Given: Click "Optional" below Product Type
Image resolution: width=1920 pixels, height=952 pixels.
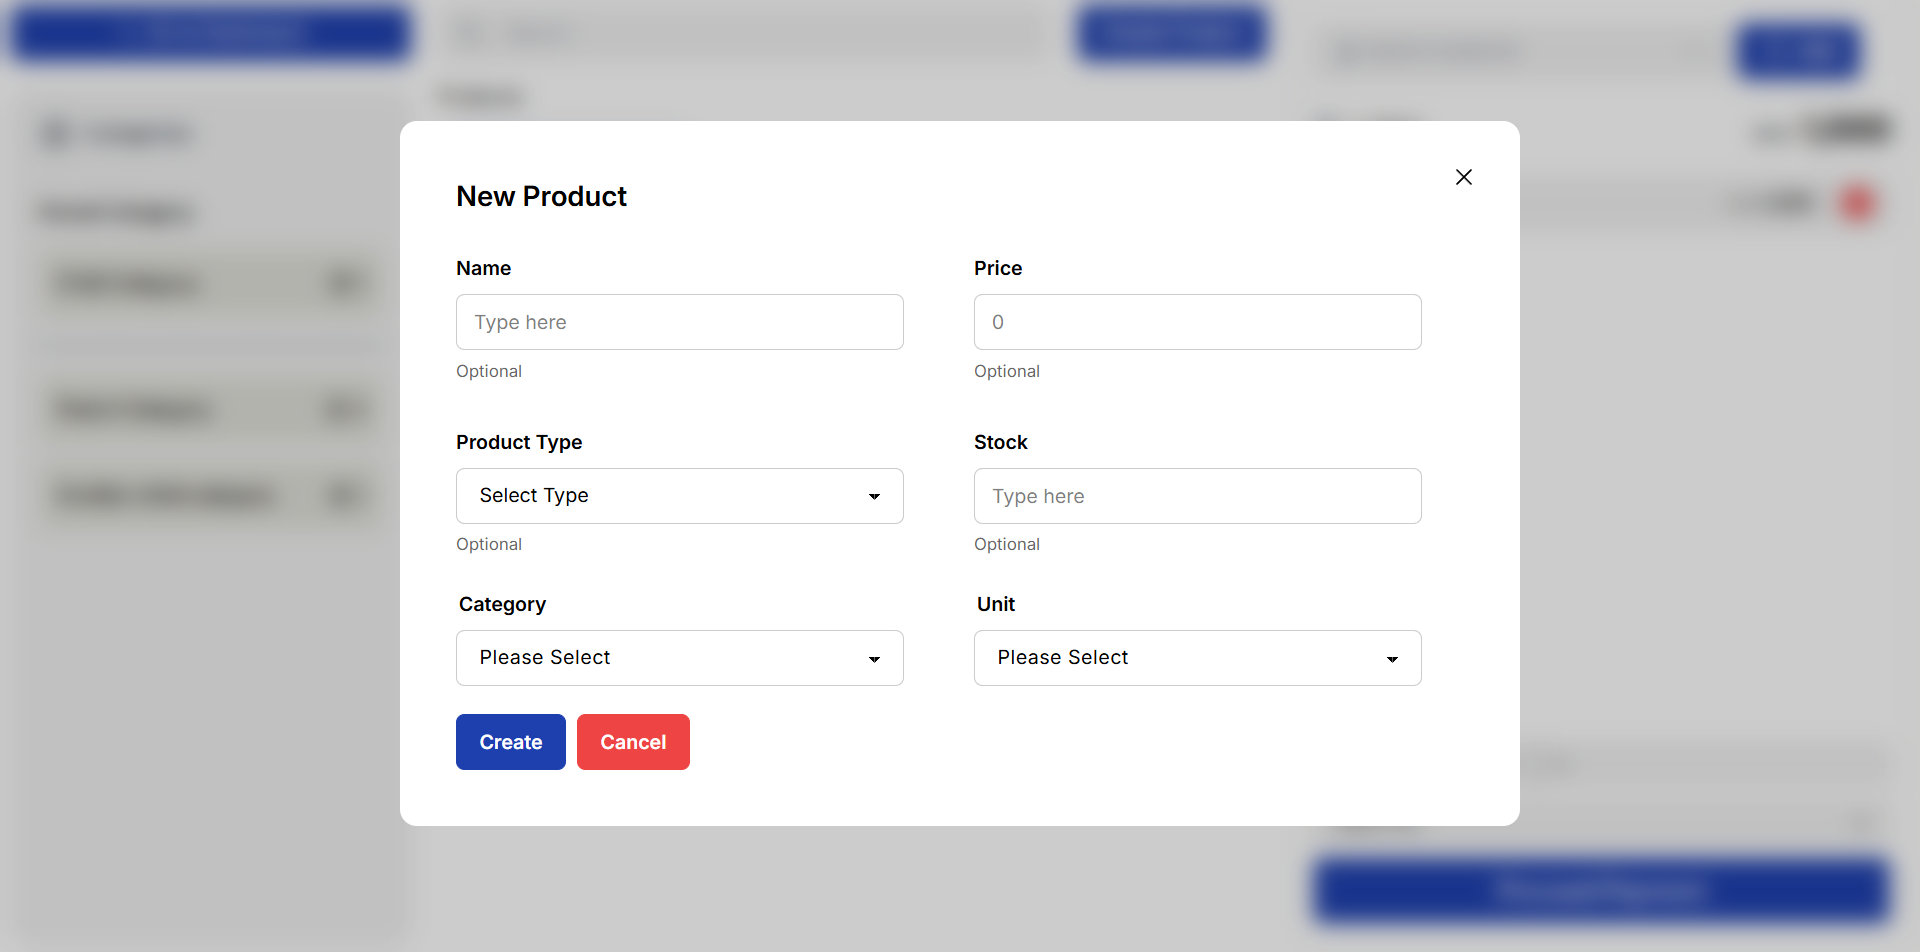Looking at the screenshot, I should [x=488, y=544].
